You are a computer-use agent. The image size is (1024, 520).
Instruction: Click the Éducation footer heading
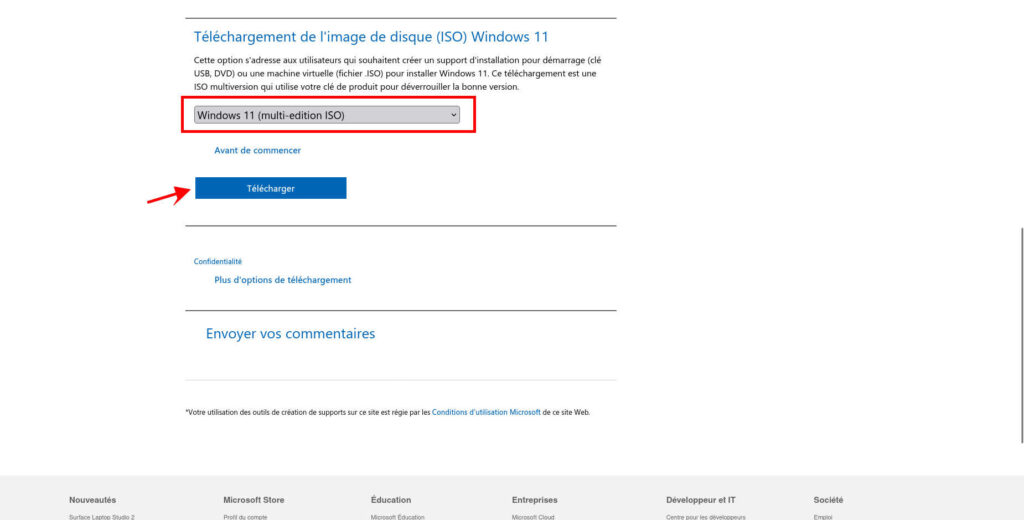[x=391, y=500]
